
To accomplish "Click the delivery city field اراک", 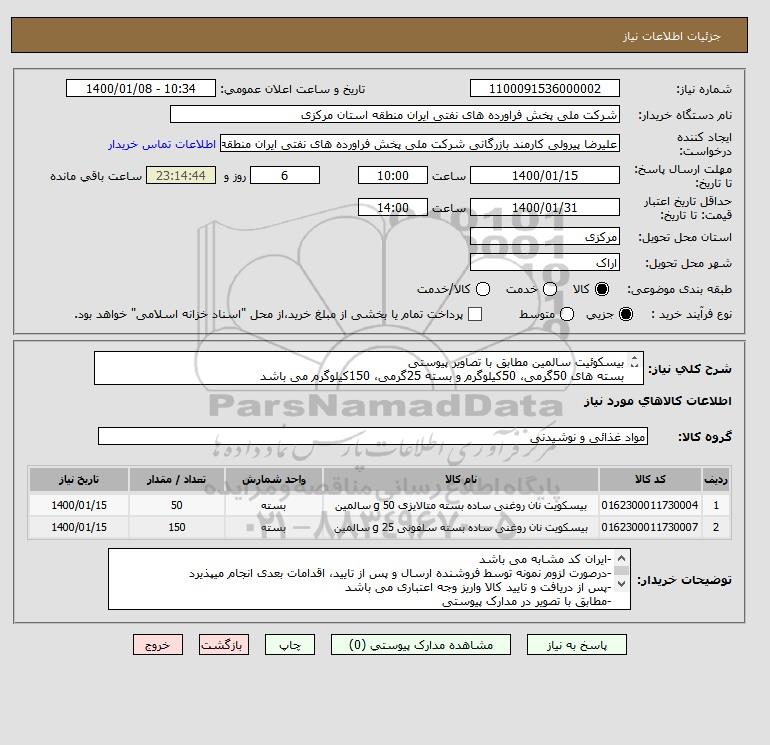I will point(545,263).
